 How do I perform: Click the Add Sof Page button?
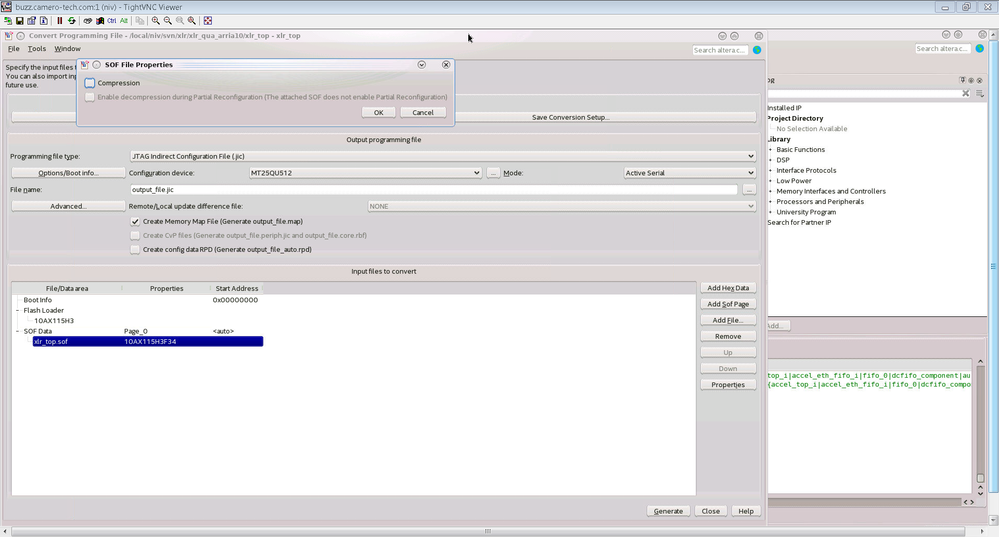(728, 304)
